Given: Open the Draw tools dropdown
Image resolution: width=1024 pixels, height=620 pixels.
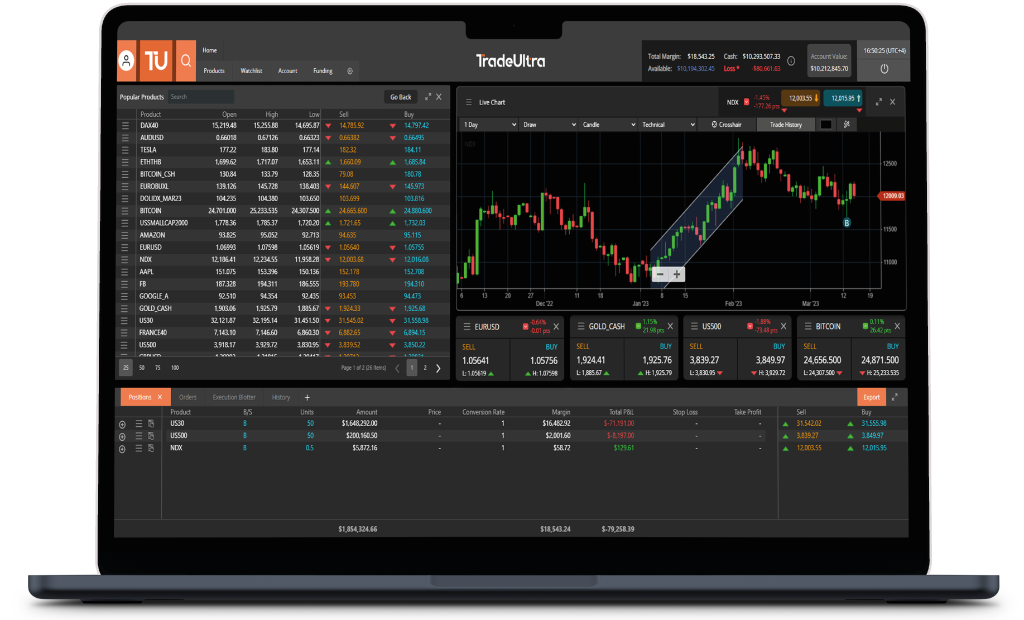Looking at the screenshot, I should [x=549, y=125].
